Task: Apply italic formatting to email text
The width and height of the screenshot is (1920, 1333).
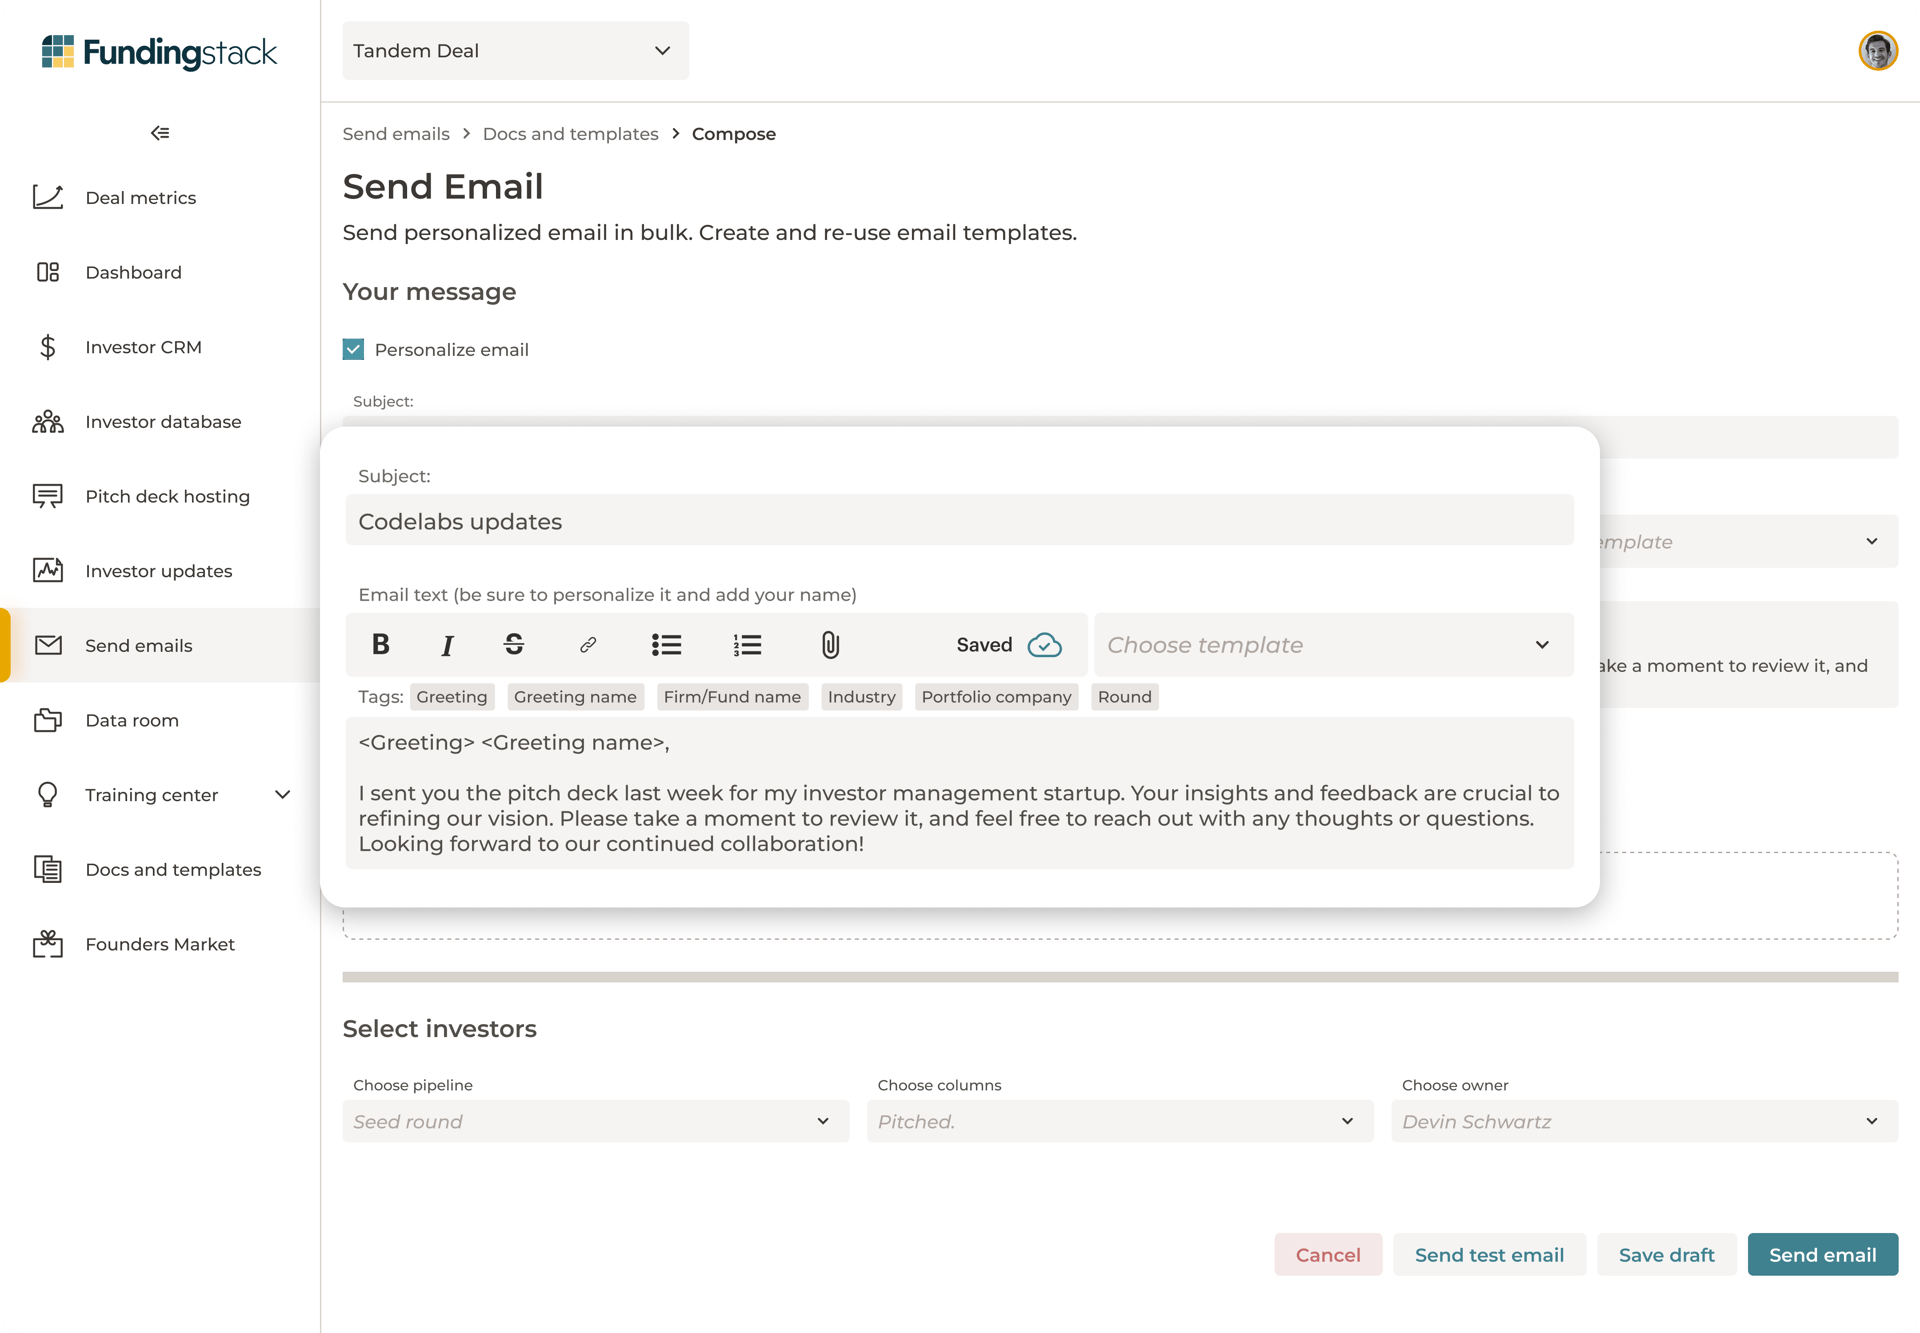Action: (448, 645)
